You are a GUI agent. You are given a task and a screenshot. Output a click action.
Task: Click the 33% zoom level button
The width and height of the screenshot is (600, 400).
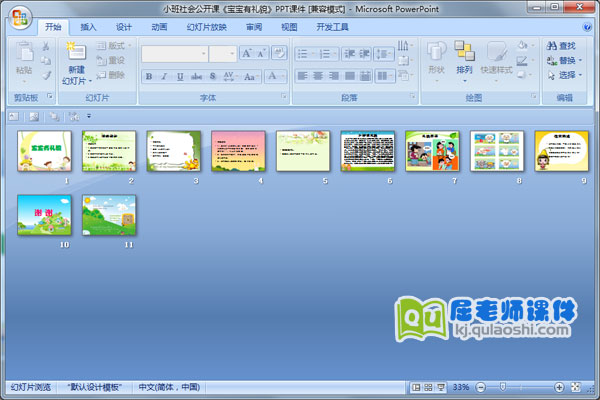coord(461,387)
